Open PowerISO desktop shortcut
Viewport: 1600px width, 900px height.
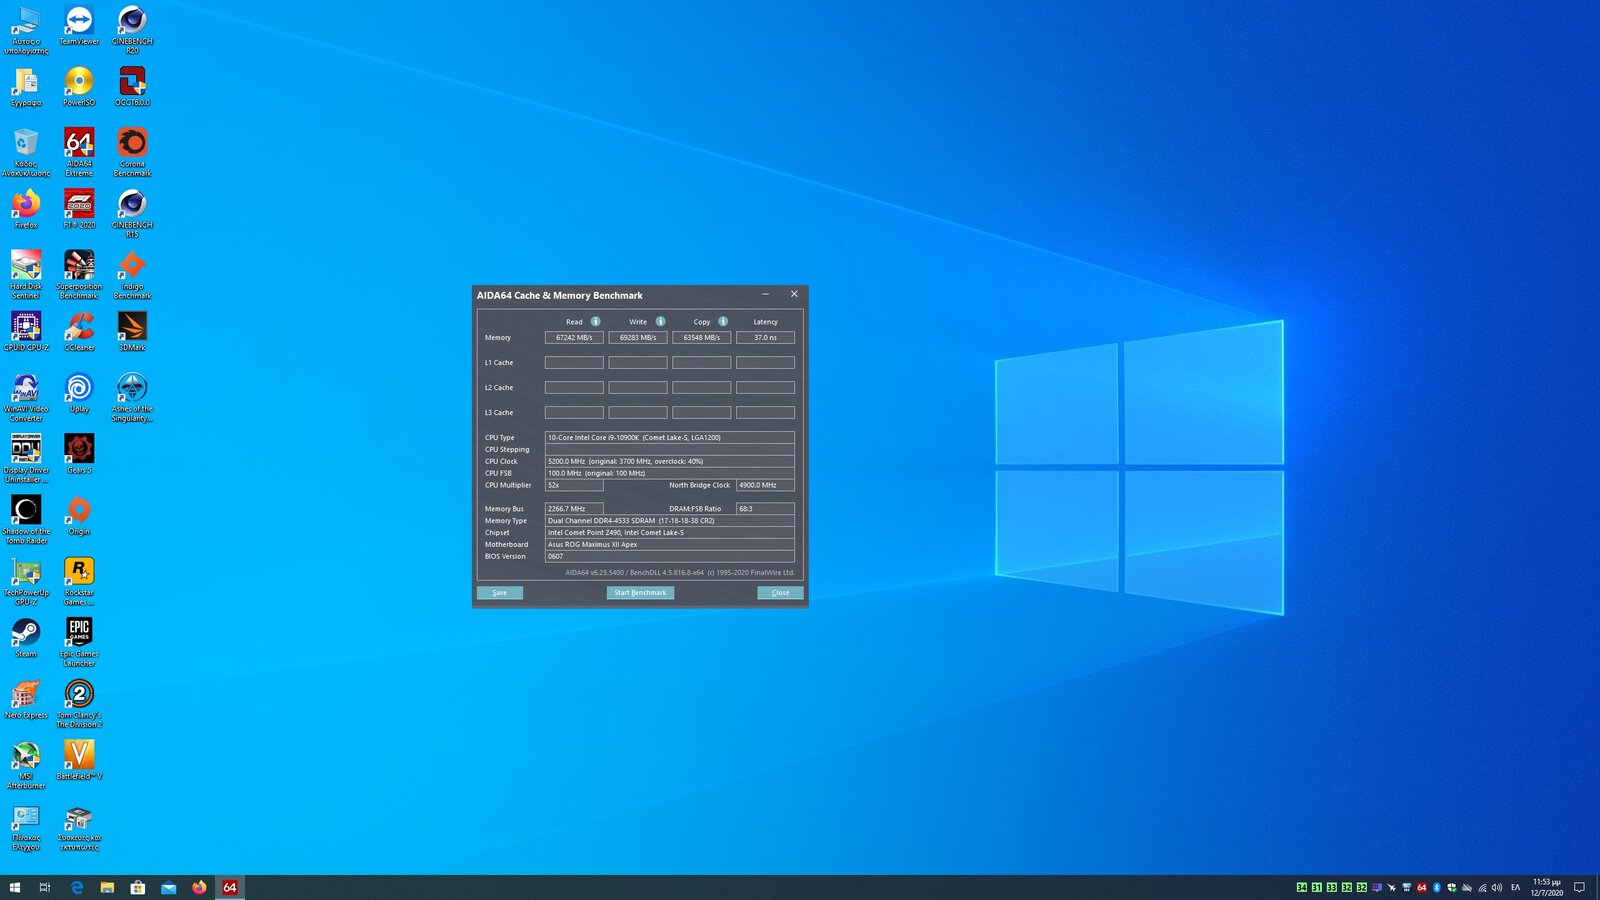(79, 87)
